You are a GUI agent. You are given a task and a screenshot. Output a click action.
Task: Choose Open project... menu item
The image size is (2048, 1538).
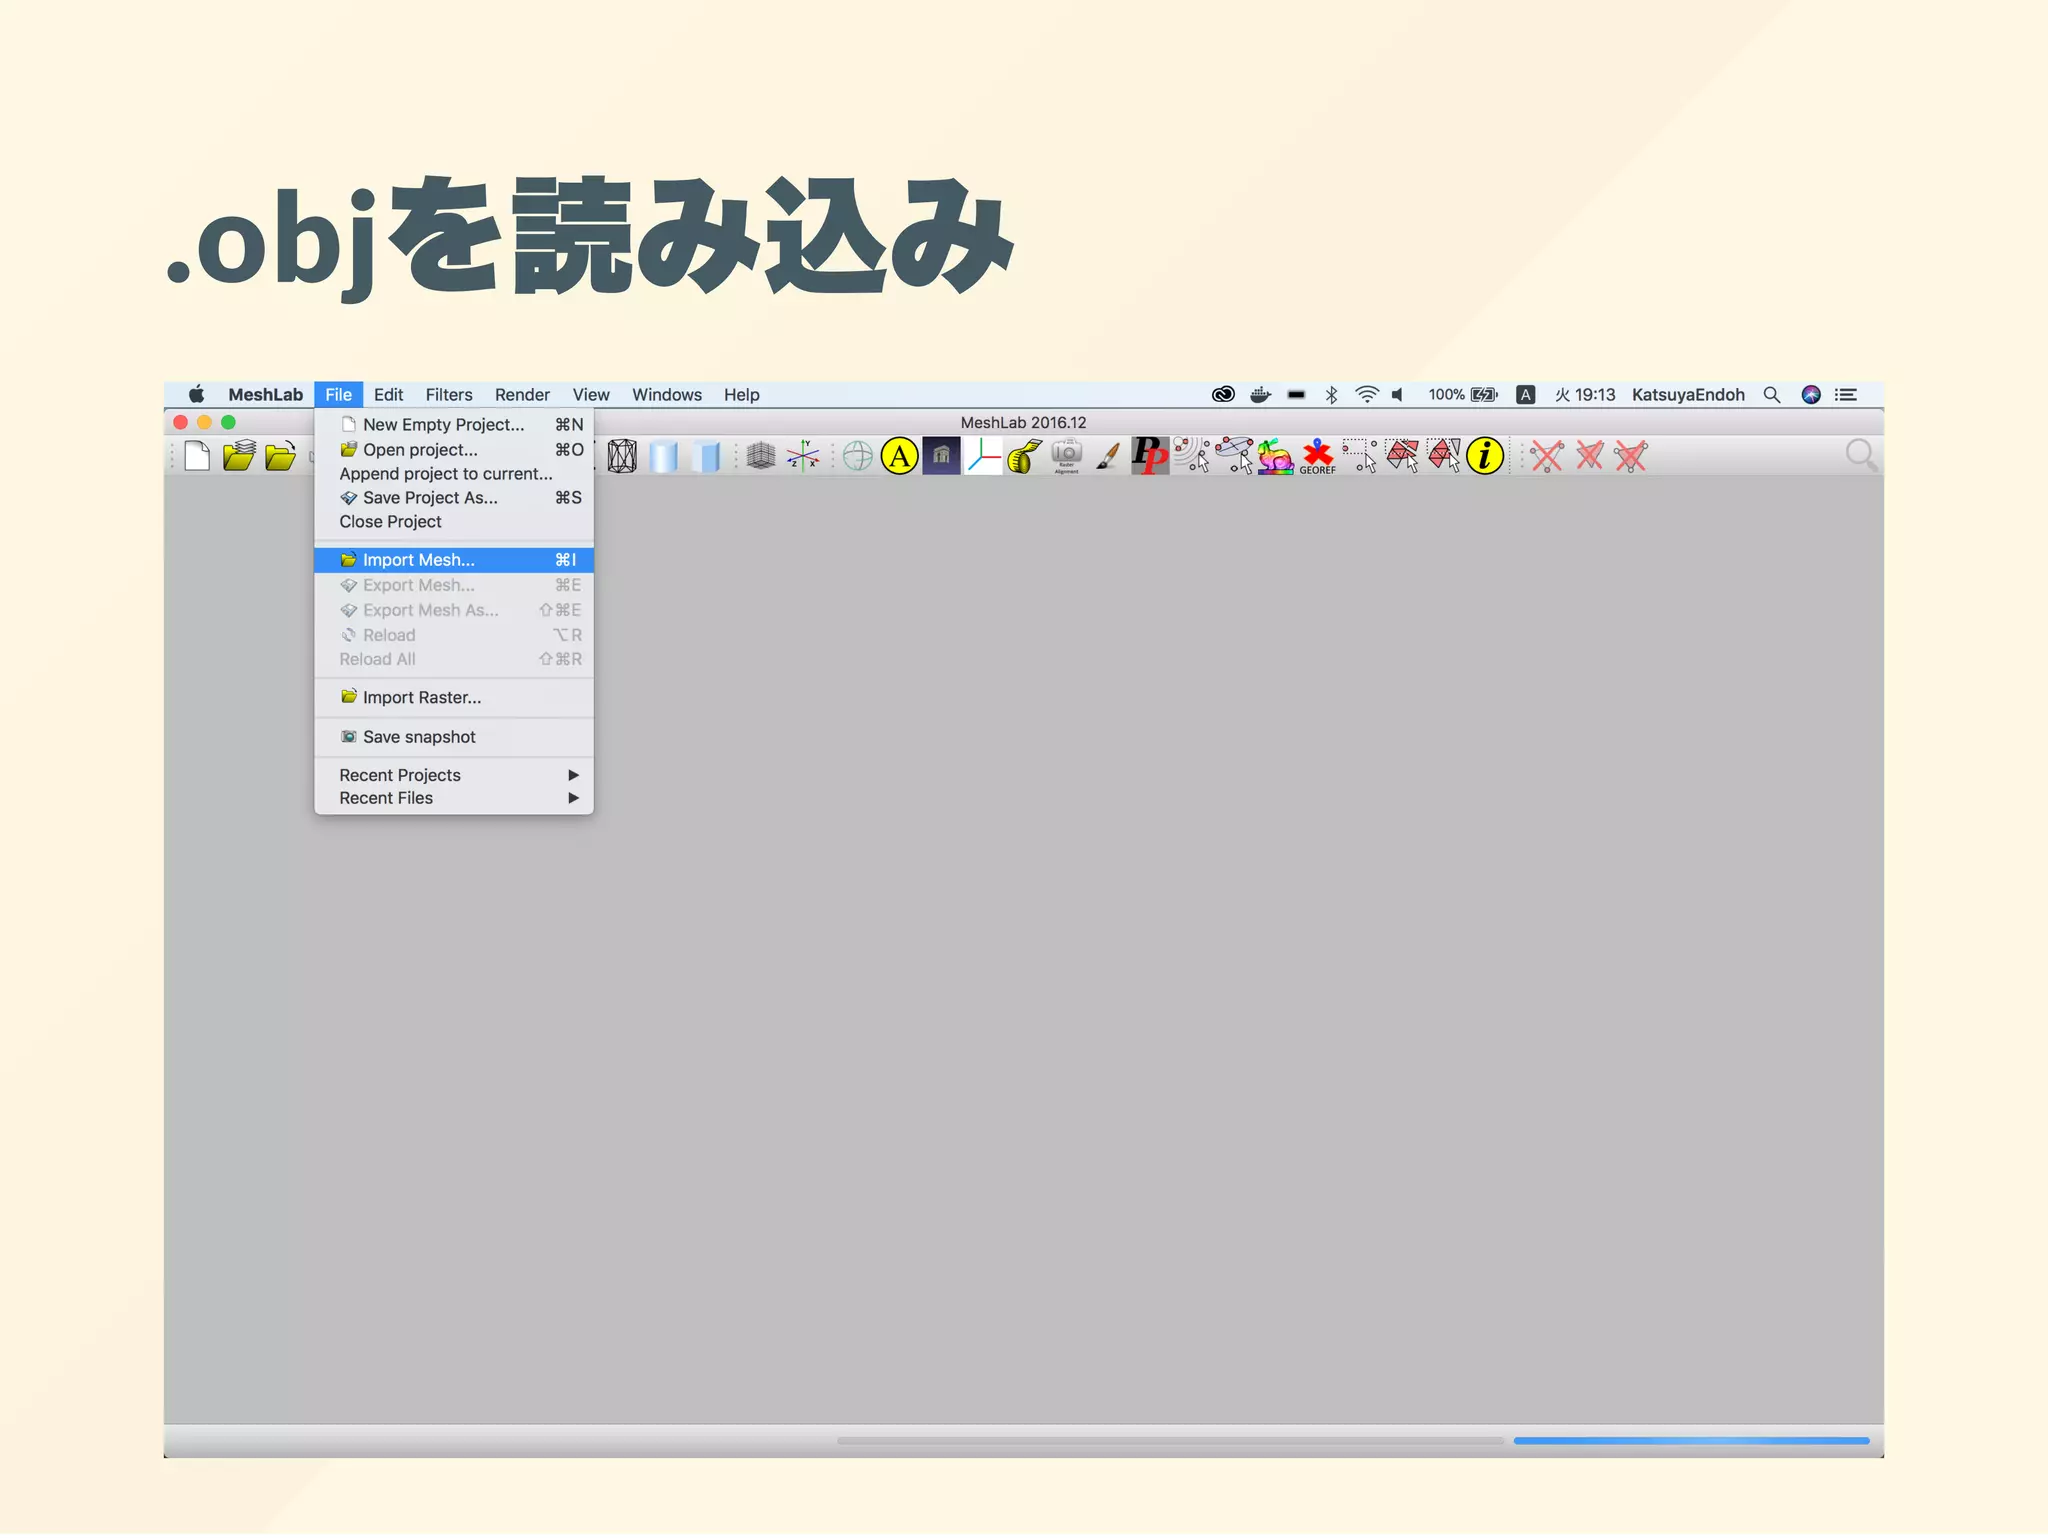tap(454, 450)
